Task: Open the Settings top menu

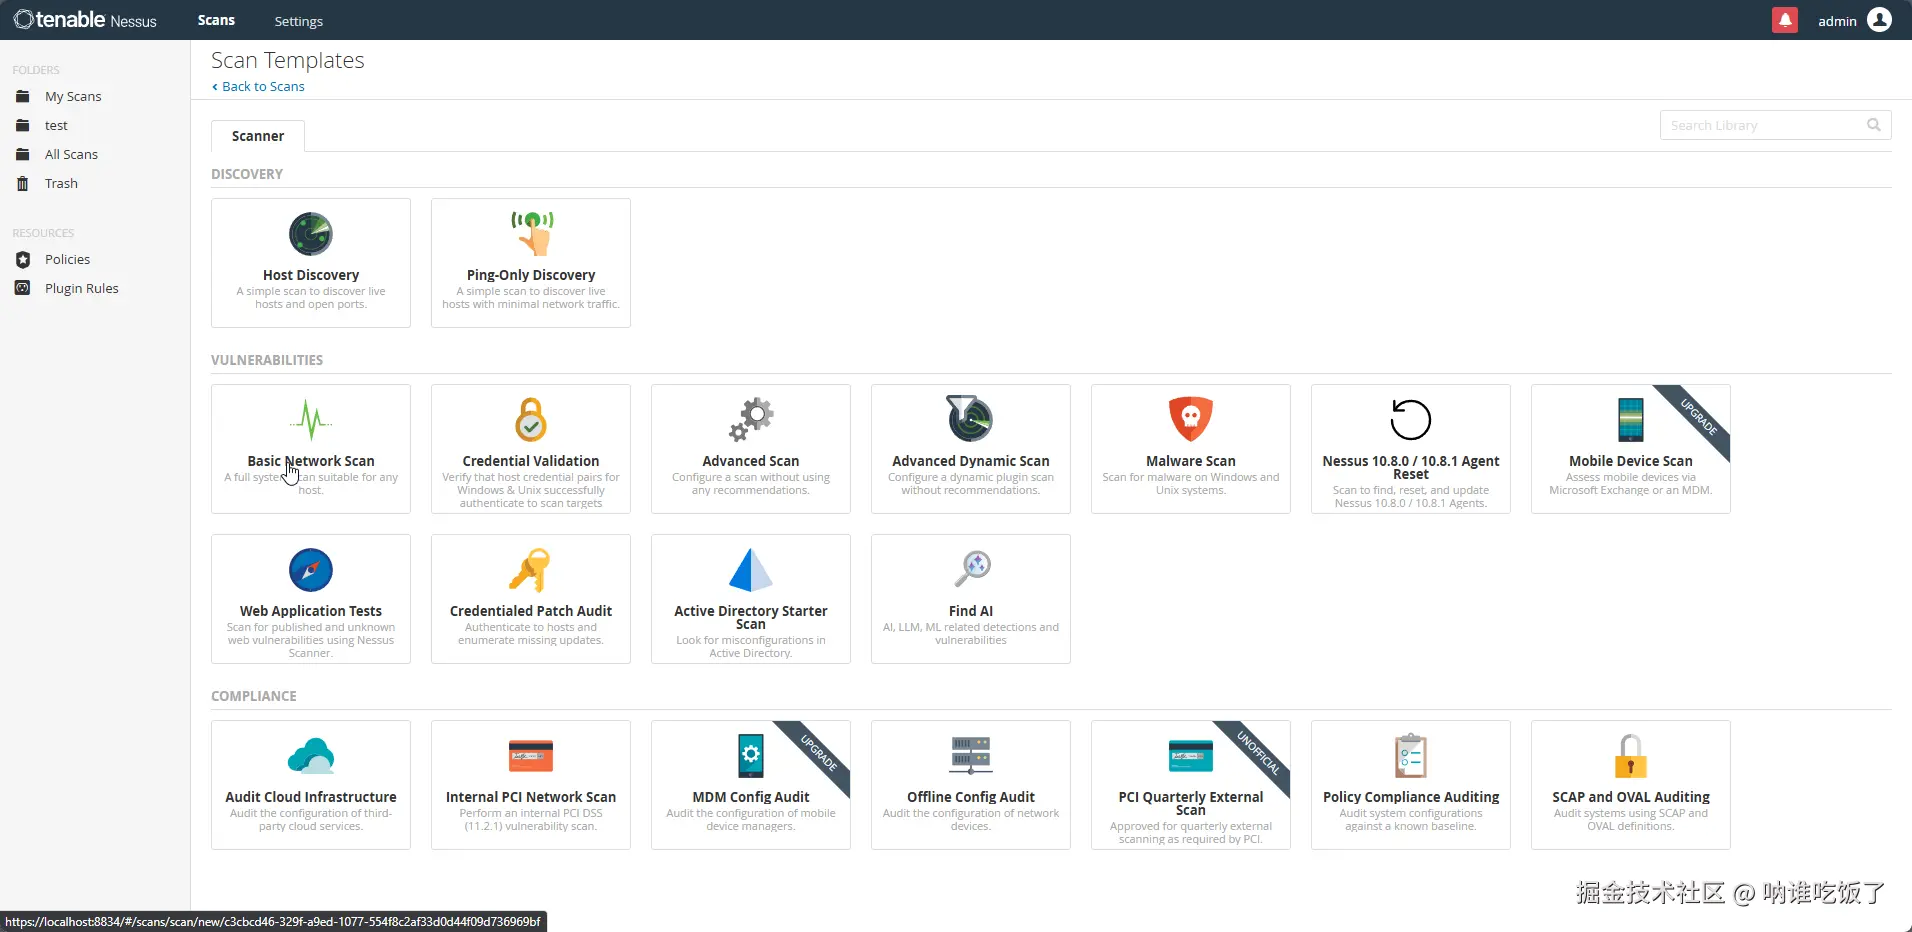Action: (298, 21)
